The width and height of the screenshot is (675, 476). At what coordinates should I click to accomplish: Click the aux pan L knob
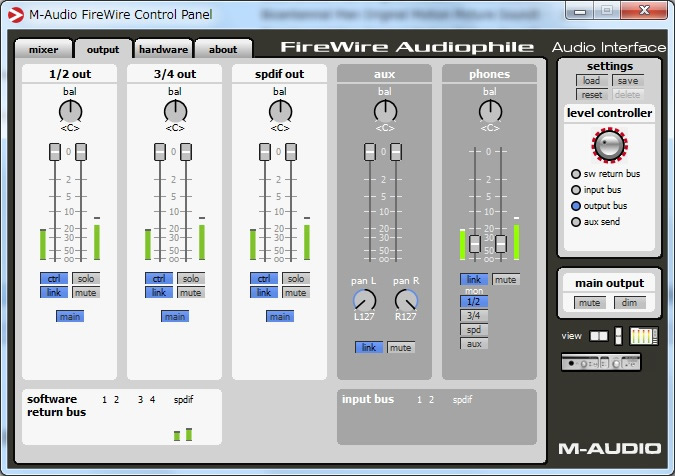pyautogui.click(x=364, y=300)
